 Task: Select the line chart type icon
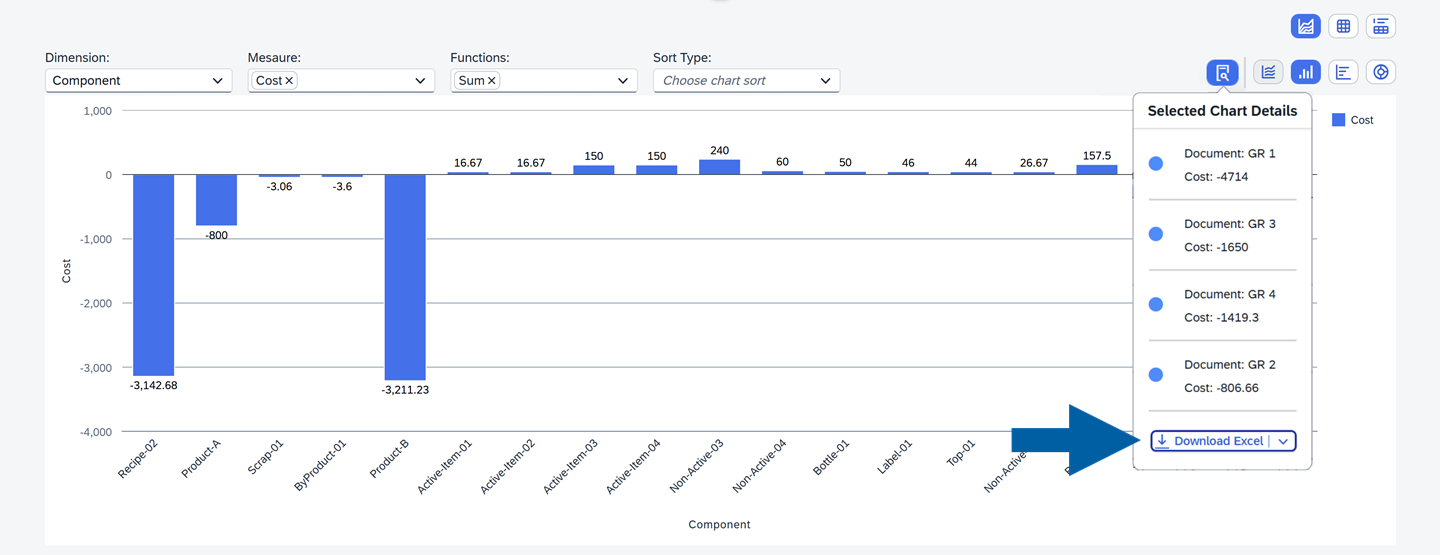[1268, 72]
